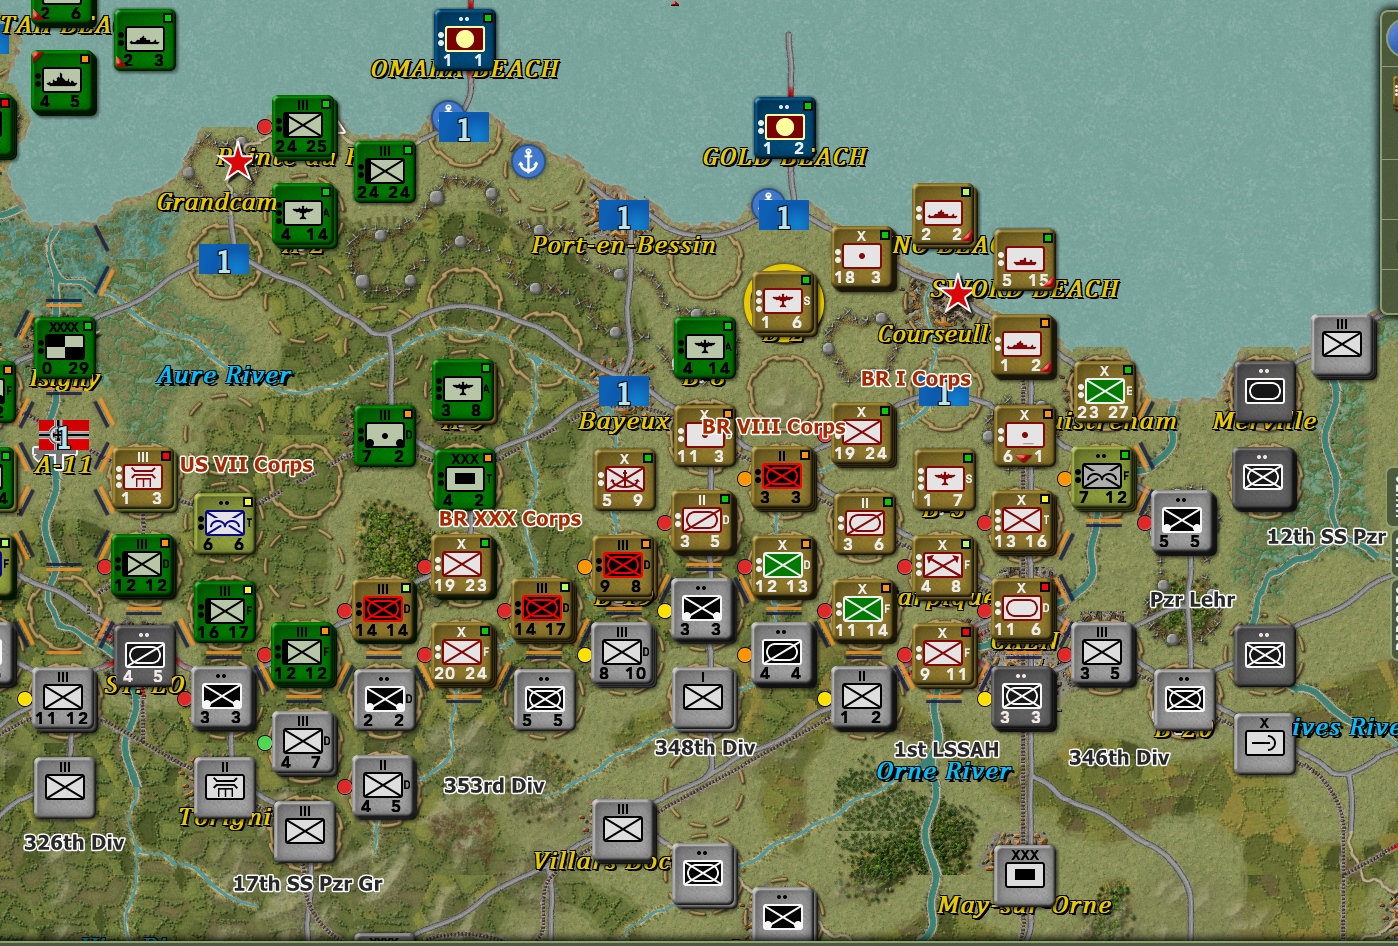1398x946 pixels.
Task: Click the gray armor unit at Merville
Action: point(1264,391)
